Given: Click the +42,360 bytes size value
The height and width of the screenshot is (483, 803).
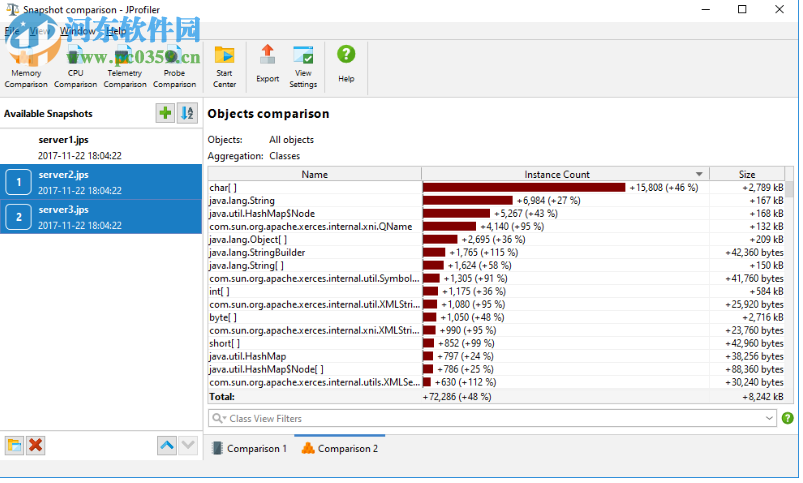Looking at the screenshot, I should pyautogui.click(x=754, y=253).
